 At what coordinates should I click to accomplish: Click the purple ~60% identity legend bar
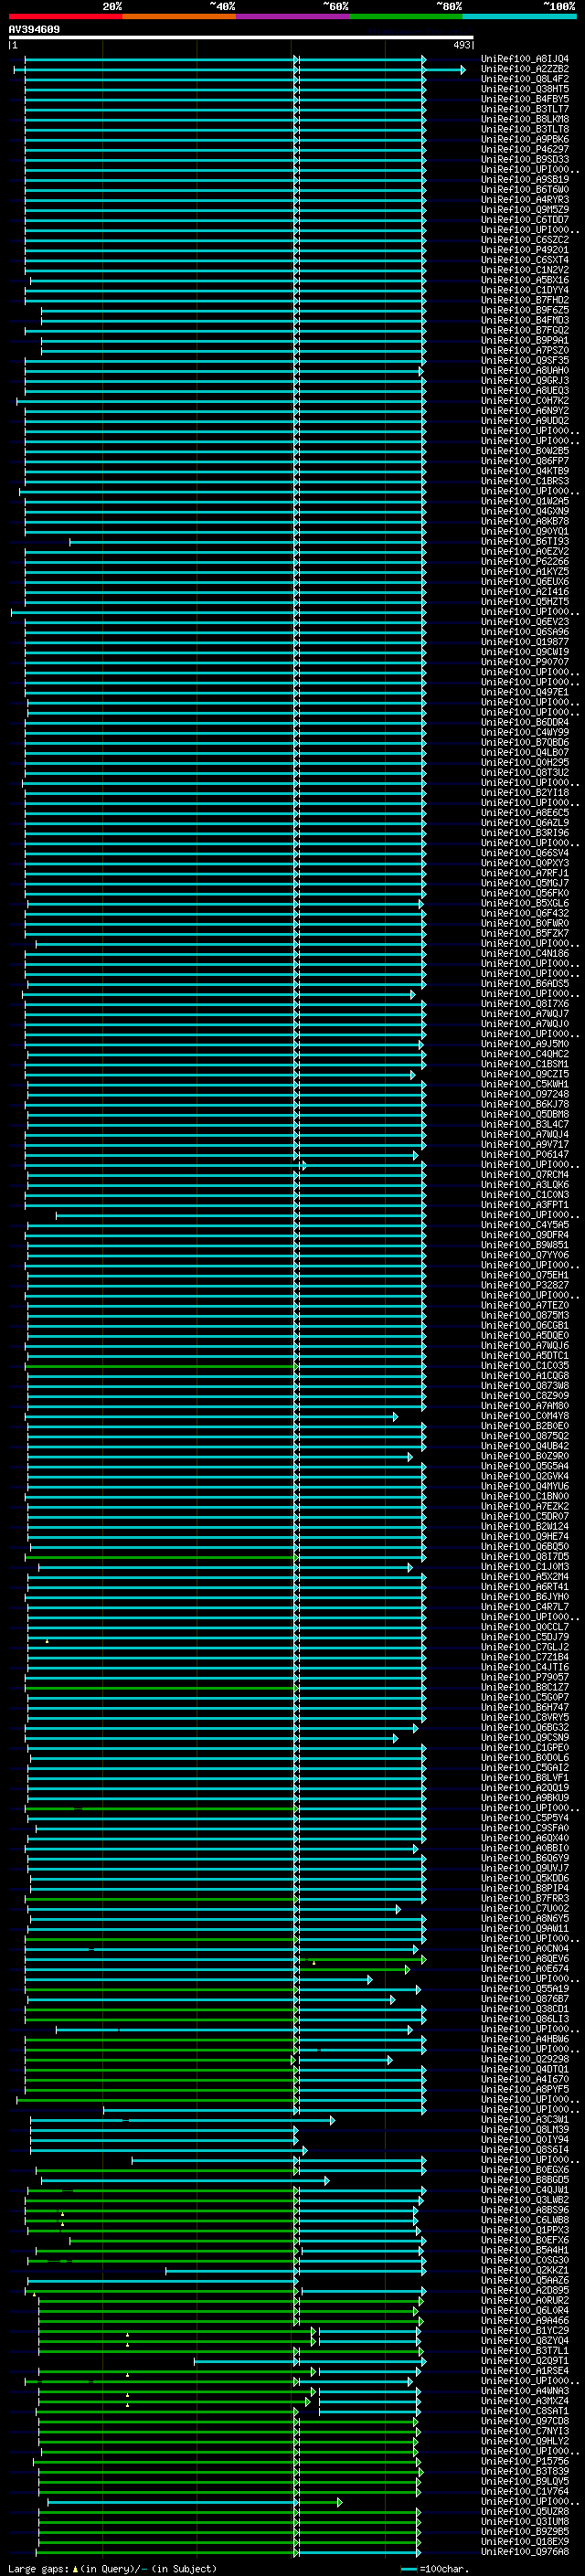292,17
